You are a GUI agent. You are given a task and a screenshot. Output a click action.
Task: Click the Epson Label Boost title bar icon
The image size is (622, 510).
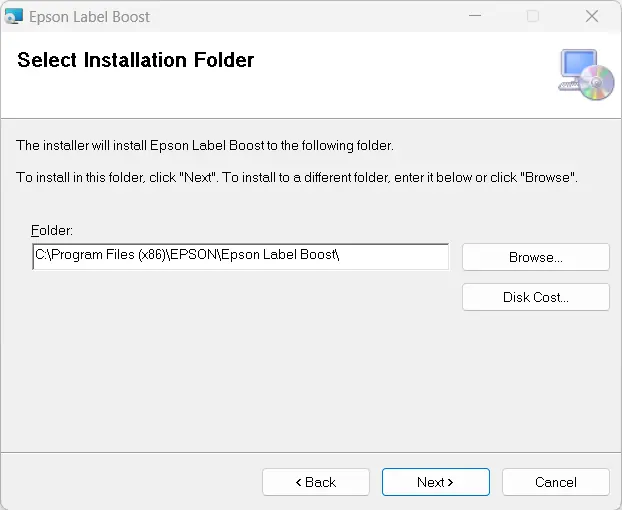pyautogui.click(x=13, y=16)
